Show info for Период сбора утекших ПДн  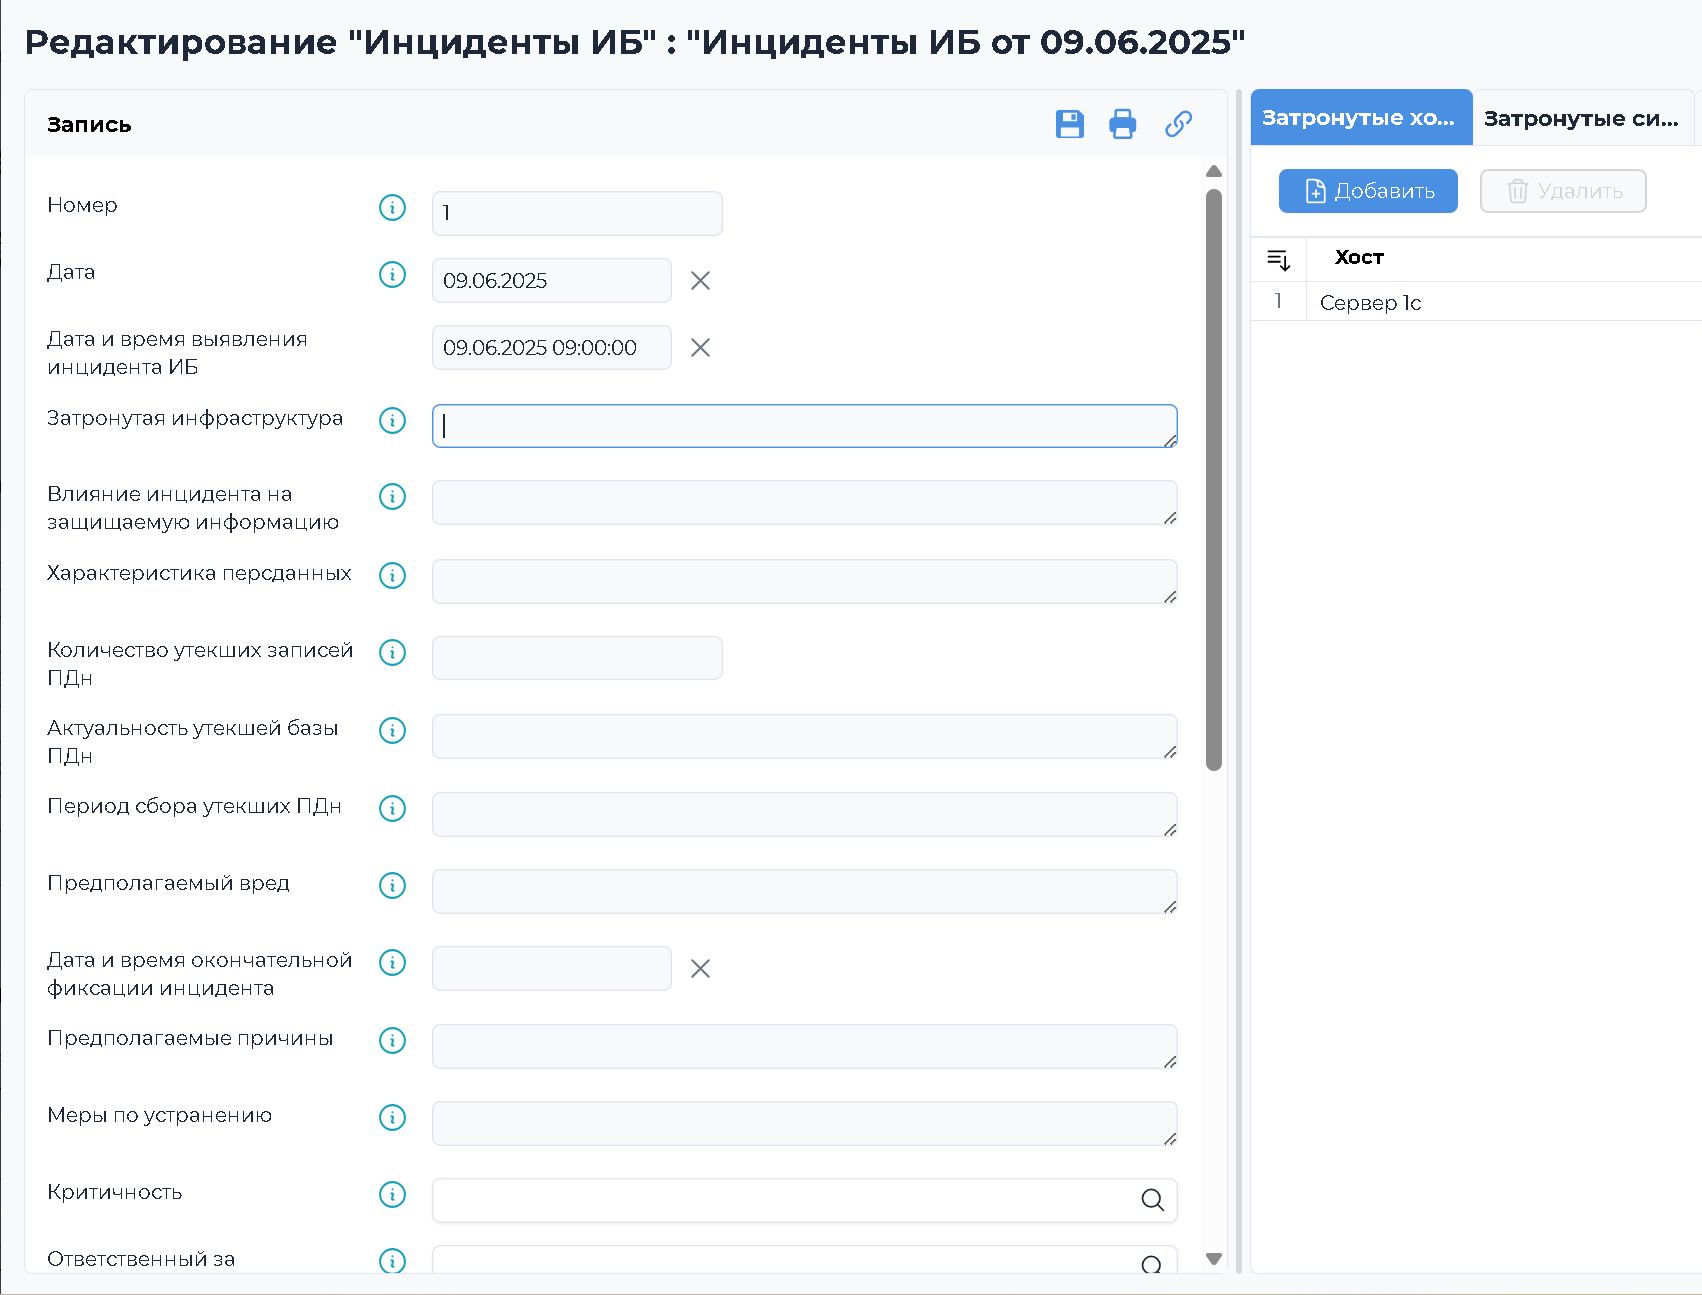[393, 808]
